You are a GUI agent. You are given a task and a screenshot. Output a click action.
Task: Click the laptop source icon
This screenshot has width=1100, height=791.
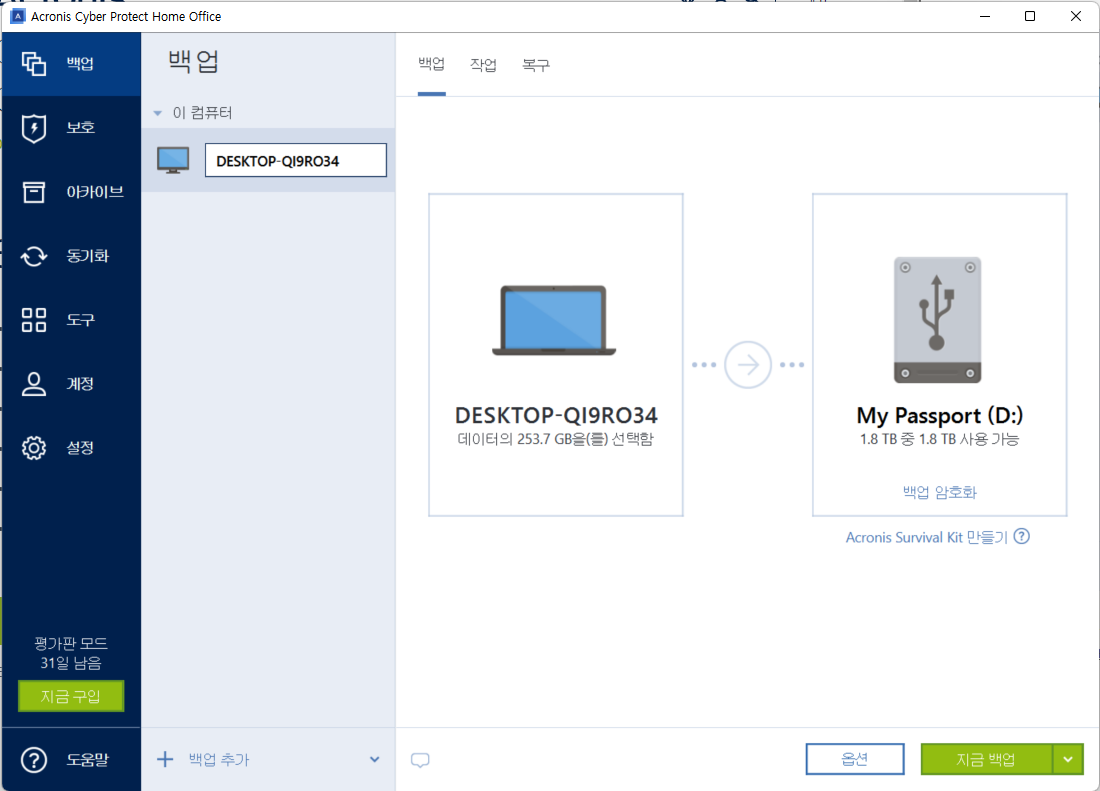pos(554,320)
